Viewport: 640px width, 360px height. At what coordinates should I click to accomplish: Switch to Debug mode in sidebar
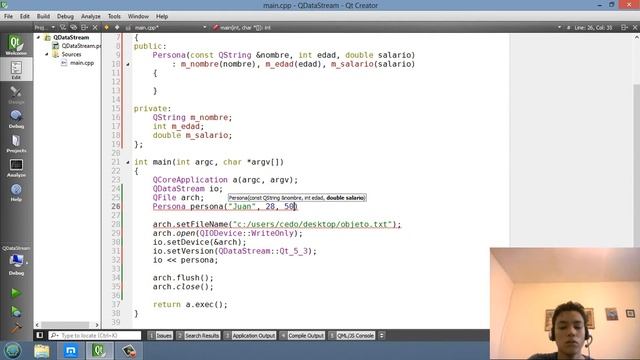click(x=16, y=119)
